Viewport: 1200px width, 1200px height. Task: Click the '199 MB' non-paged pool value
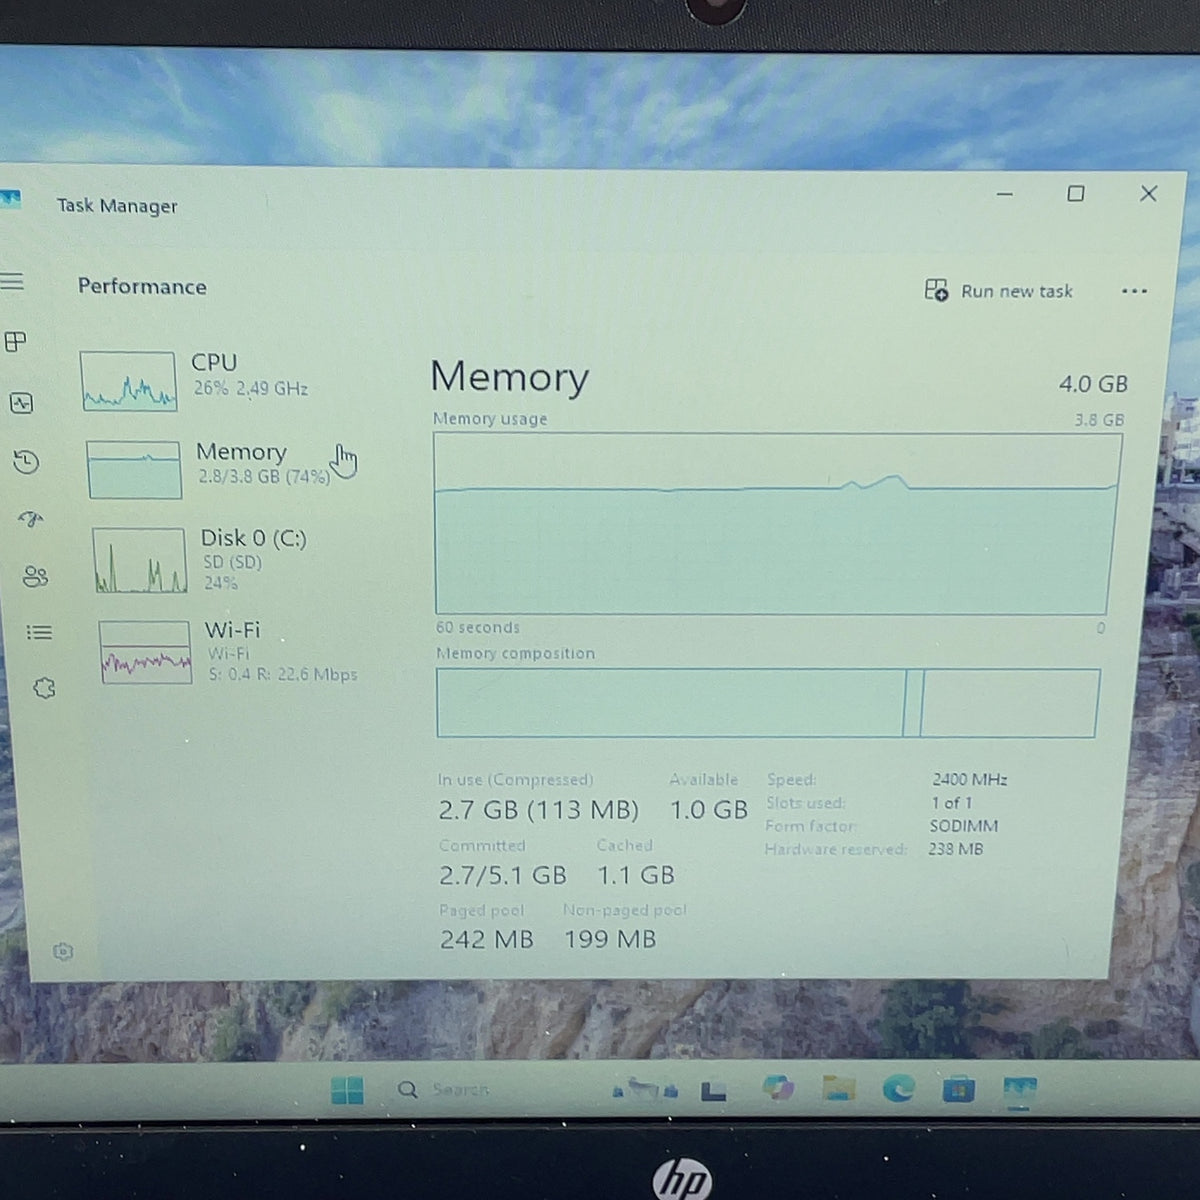click(610, 940)
